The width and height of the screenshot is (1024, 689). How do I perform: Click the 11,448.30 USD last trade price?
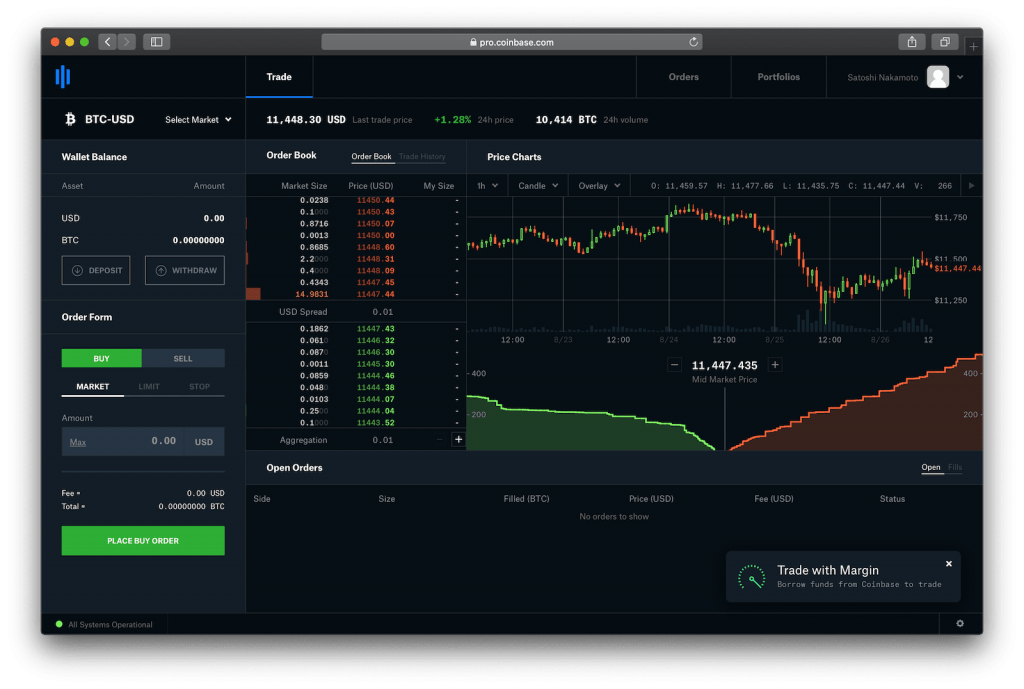[x=306, y=120]
